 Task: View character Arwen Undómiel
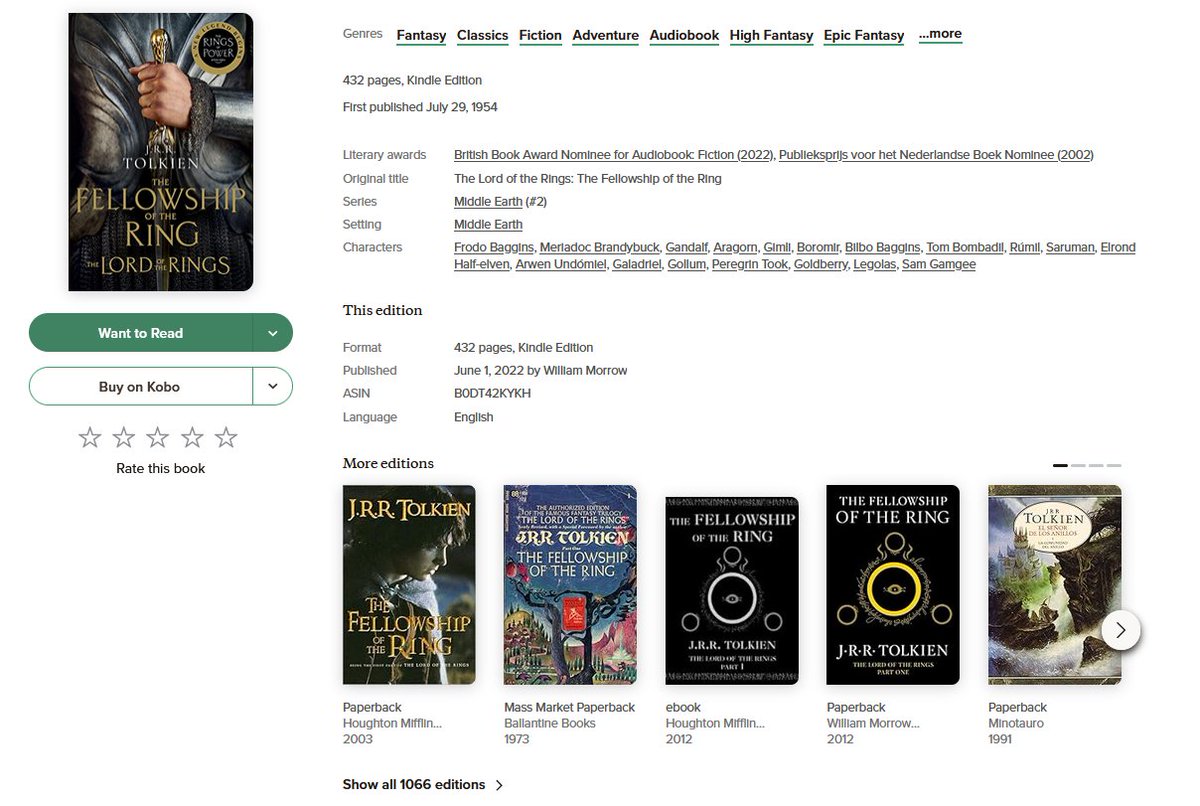(560, 265)
